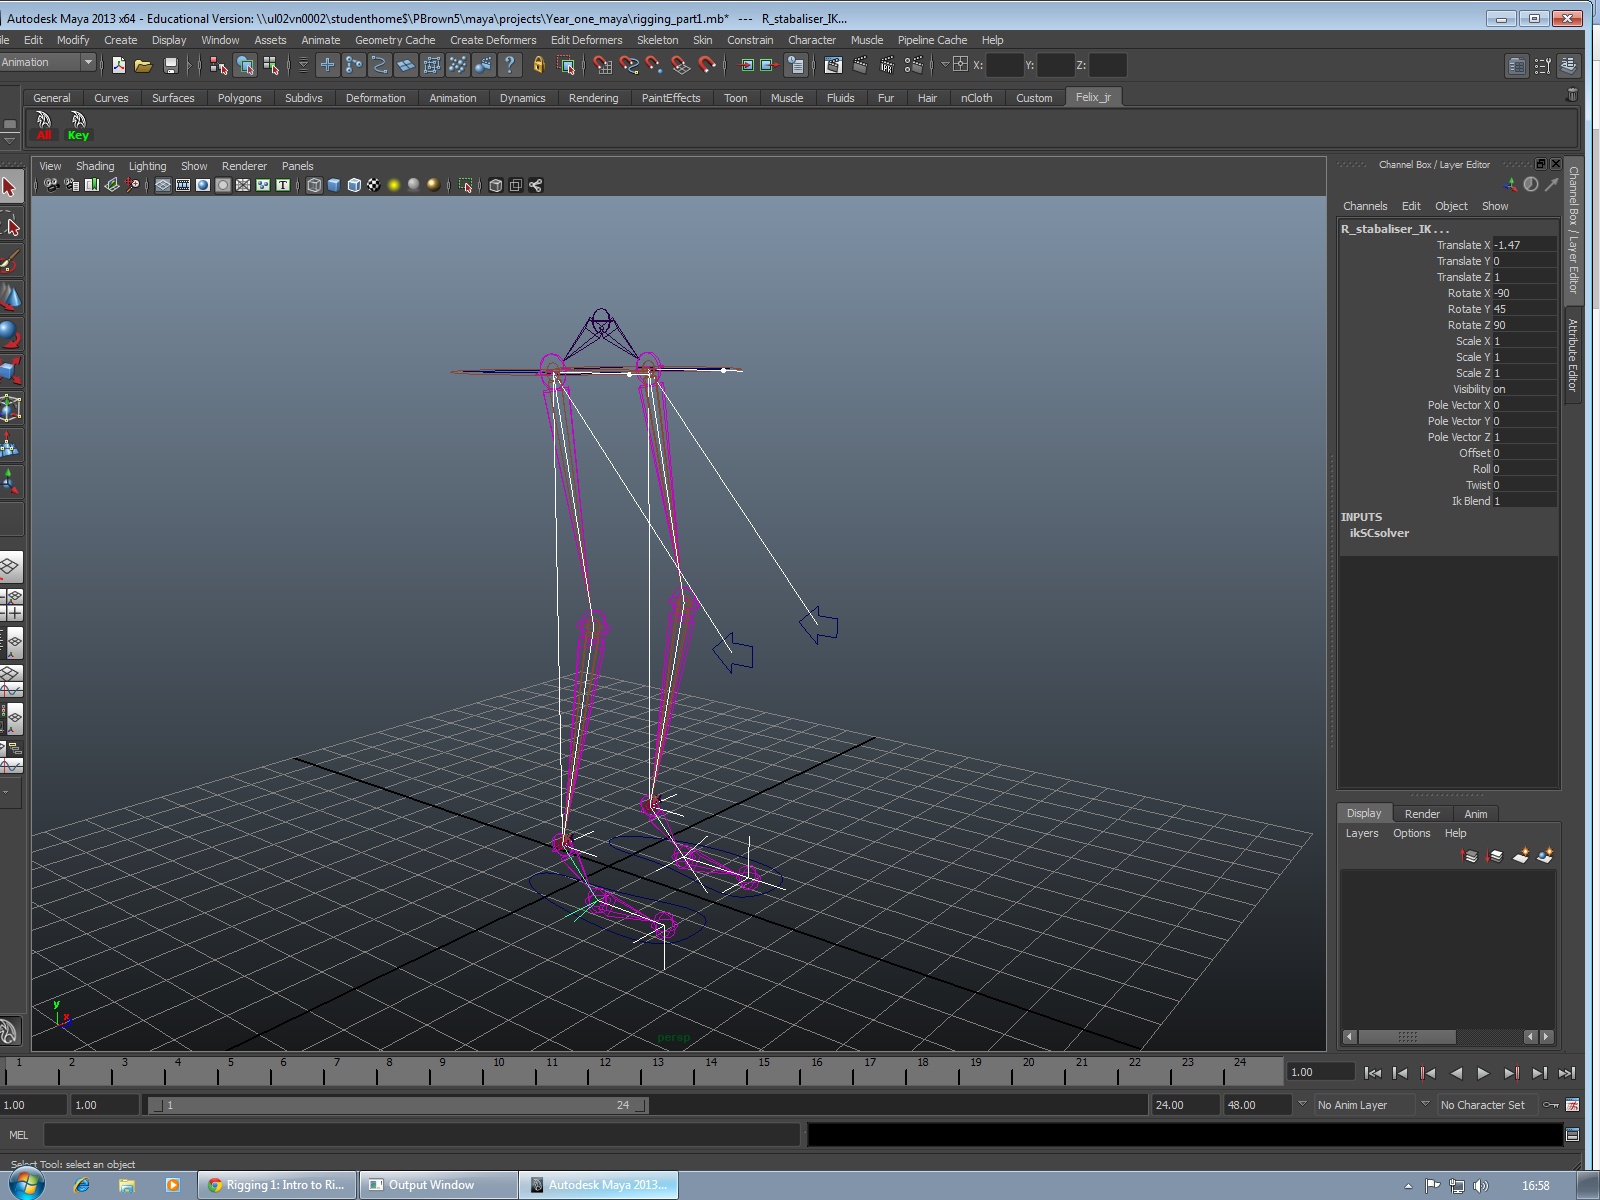Open a scene using the folder icon
The height and width of the screenshot is (1200, 1600).
pyautogui.click(x=144, y=65)
